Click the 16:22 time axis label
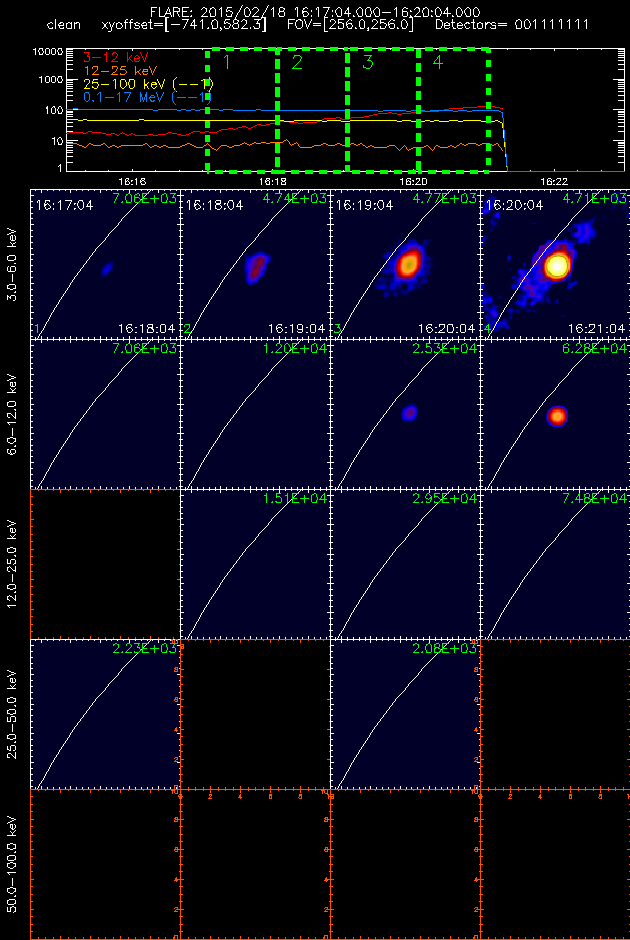The height and width of the screenshot is (940, 630). coord(553,180)
